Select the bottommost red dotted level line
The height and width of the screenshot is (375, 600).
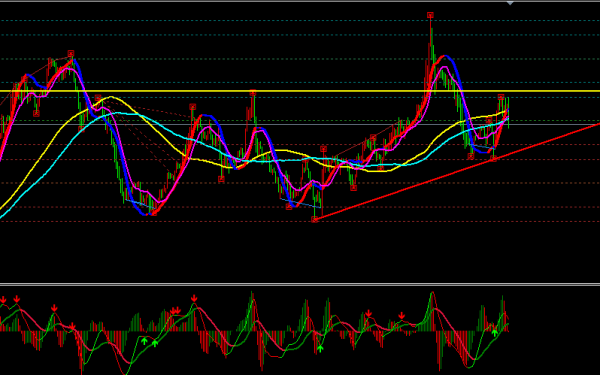300,221
